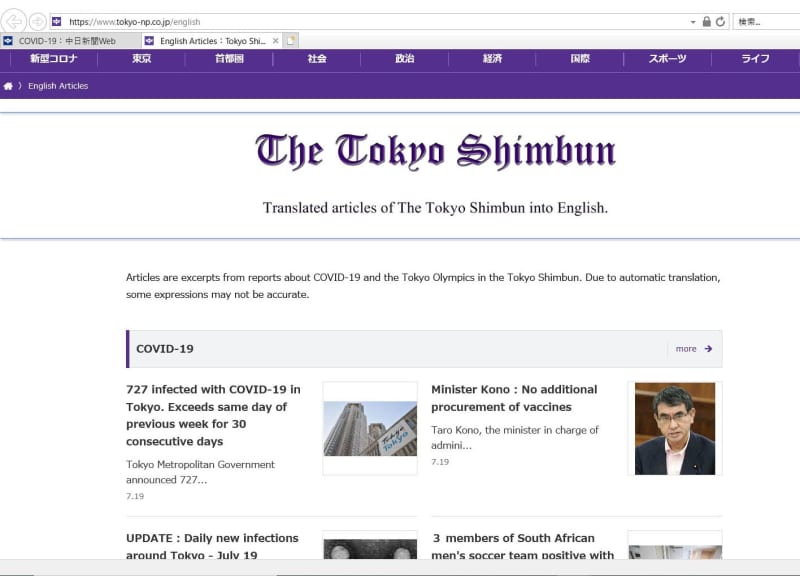Open the ライフ menu

coord(756,59)
